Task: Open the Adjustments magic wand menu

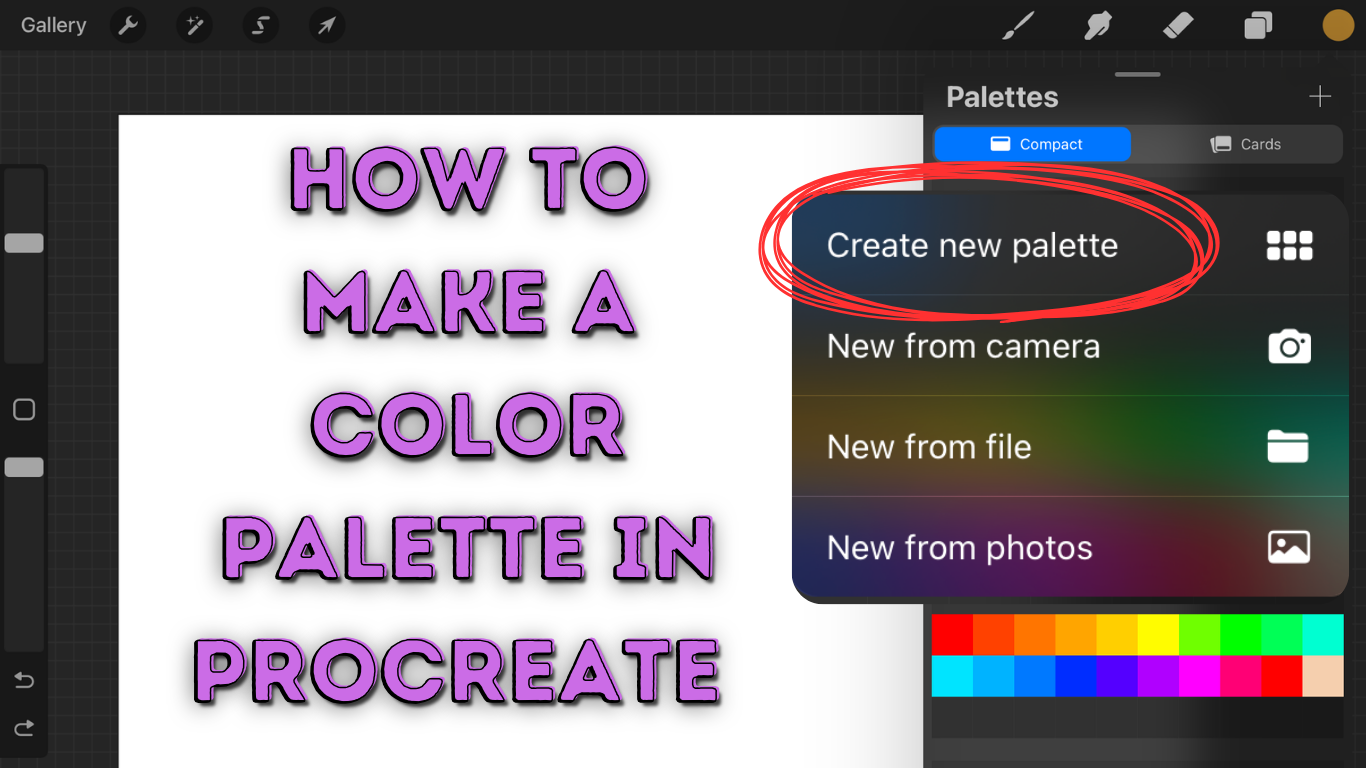Action: click(194, 25)
